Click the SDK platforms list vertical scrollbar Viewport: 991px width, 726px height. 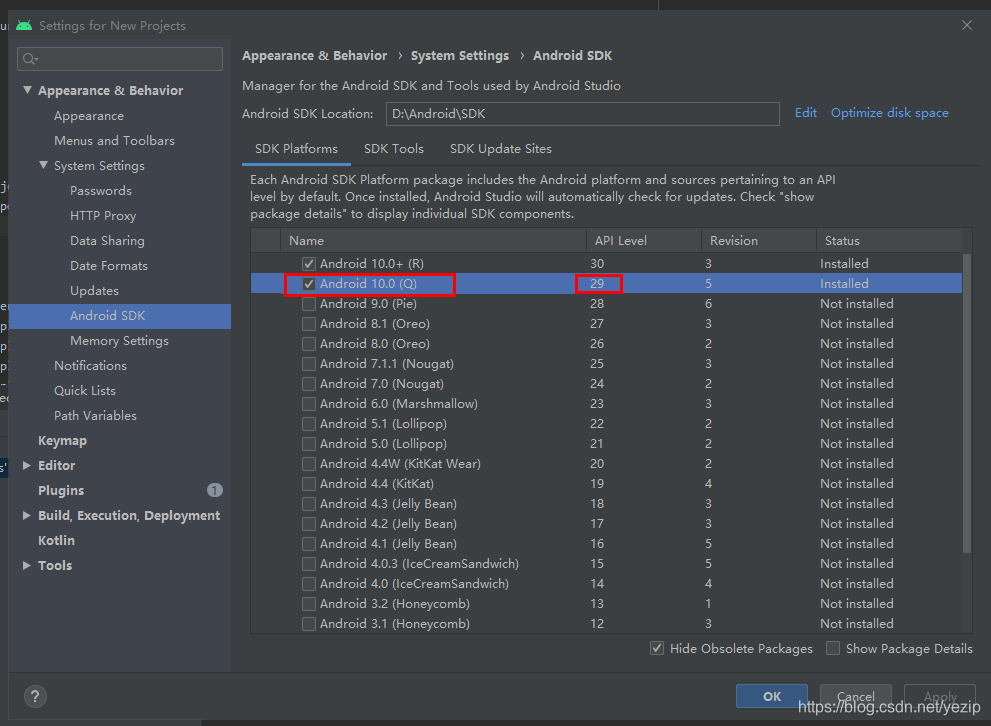[x=966, y=403]
